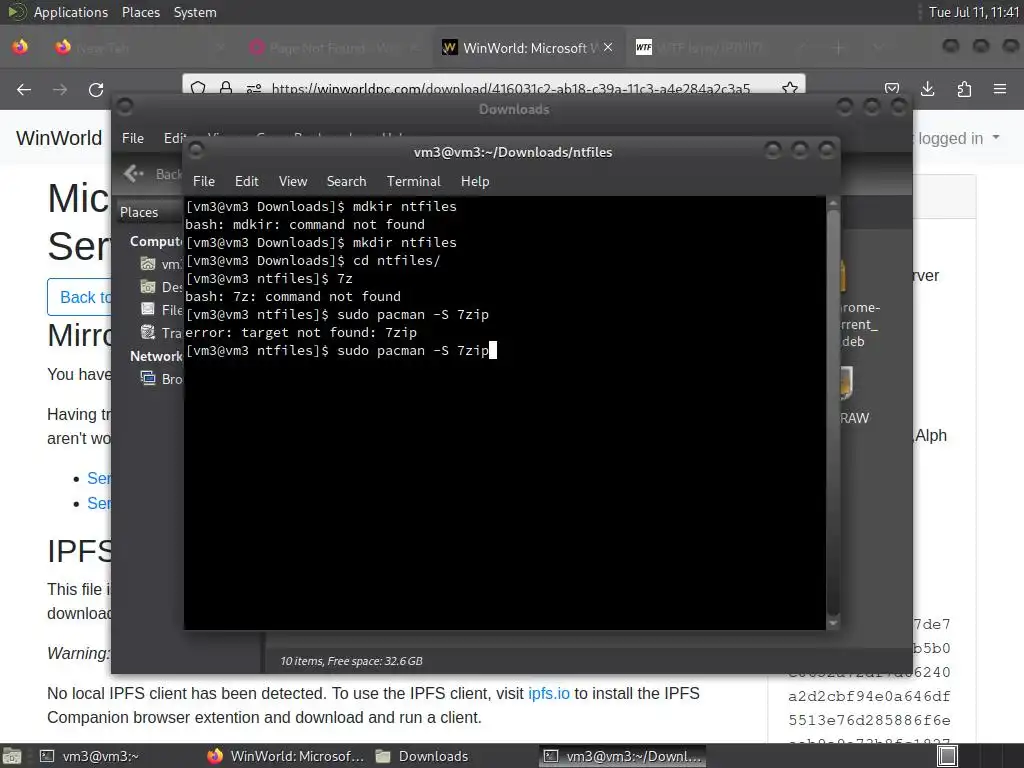
Task: Open the Edit menu in terminal
Action: pyautogui.click(x=246, y=182)
